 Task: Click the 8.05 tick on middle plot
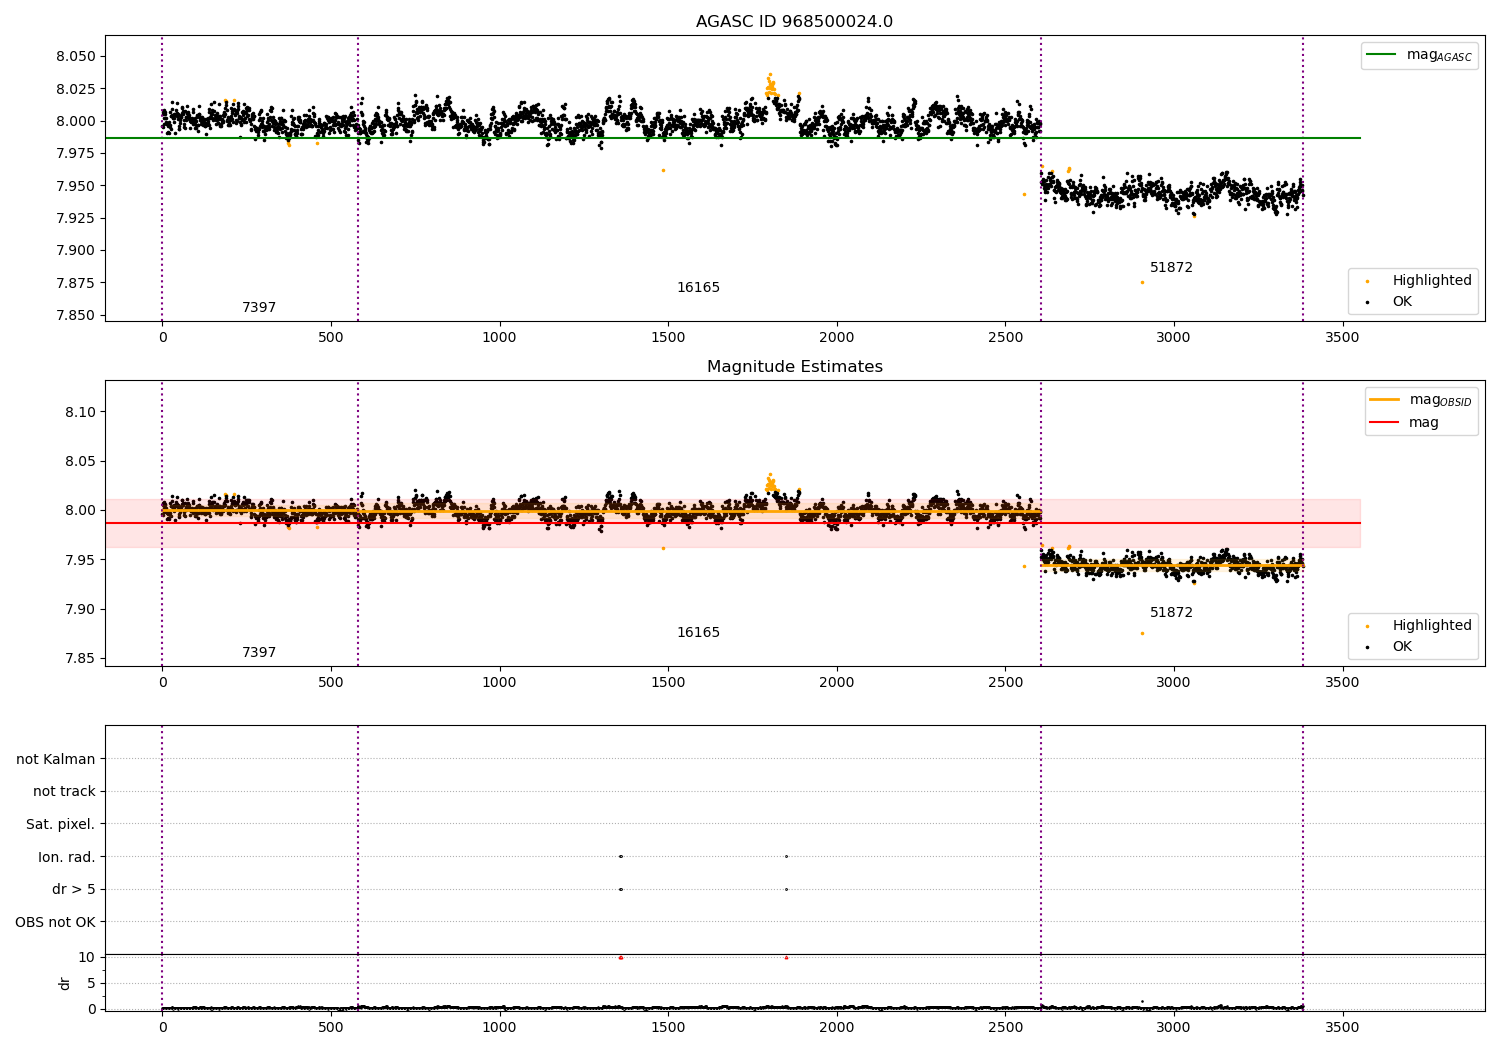tap(80, 462)
